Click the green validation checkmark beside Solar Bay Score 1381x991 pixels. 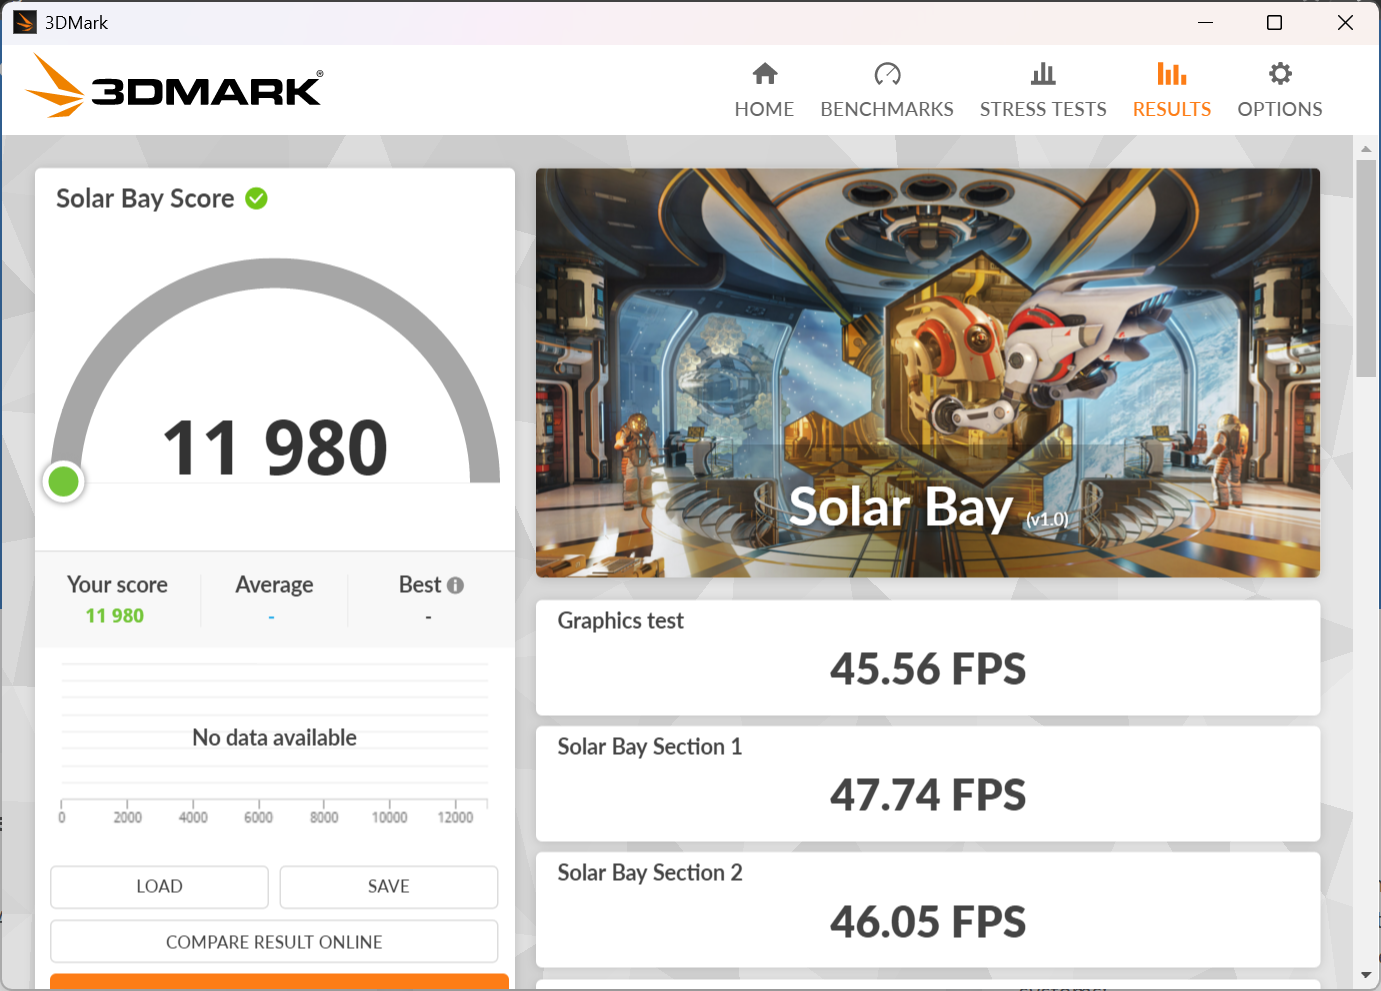coord(256,198)
